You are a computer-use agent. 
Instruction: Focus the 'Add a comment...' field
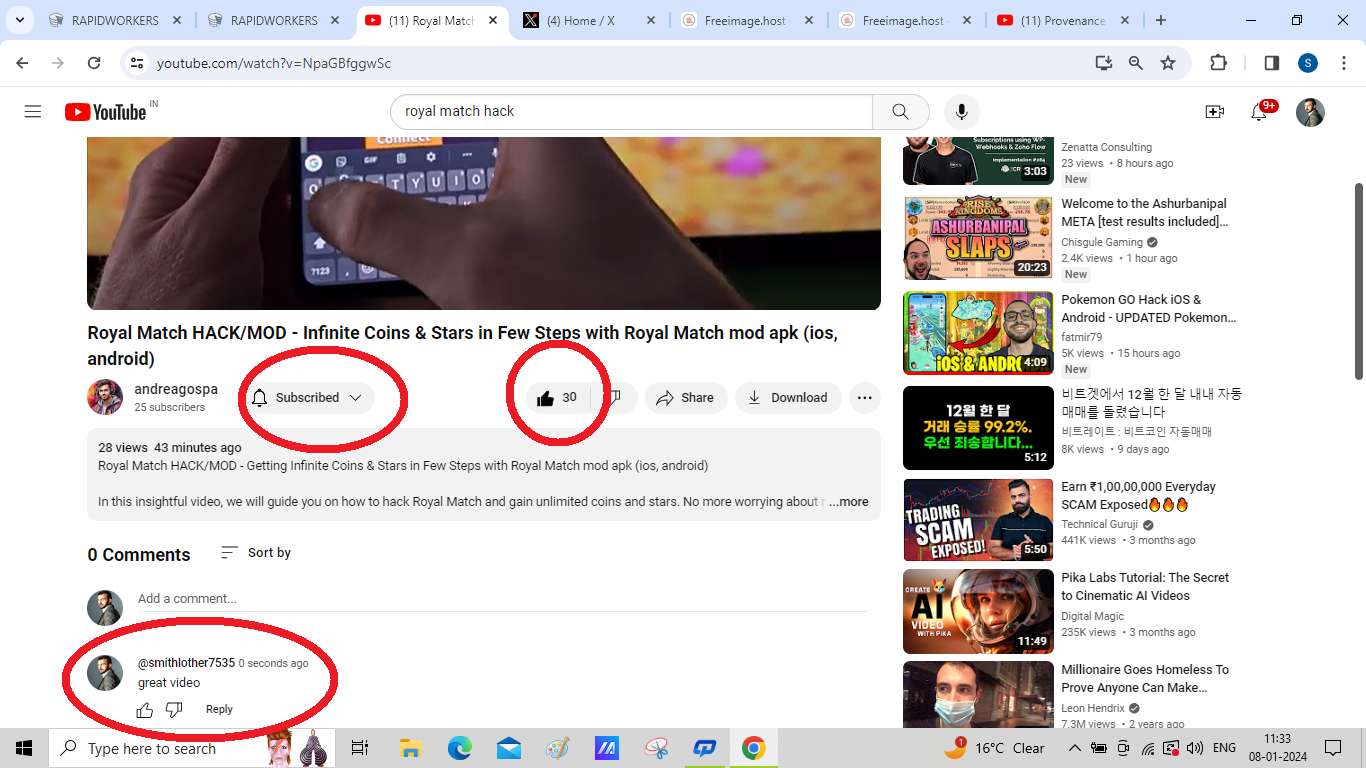coord(502,599)
